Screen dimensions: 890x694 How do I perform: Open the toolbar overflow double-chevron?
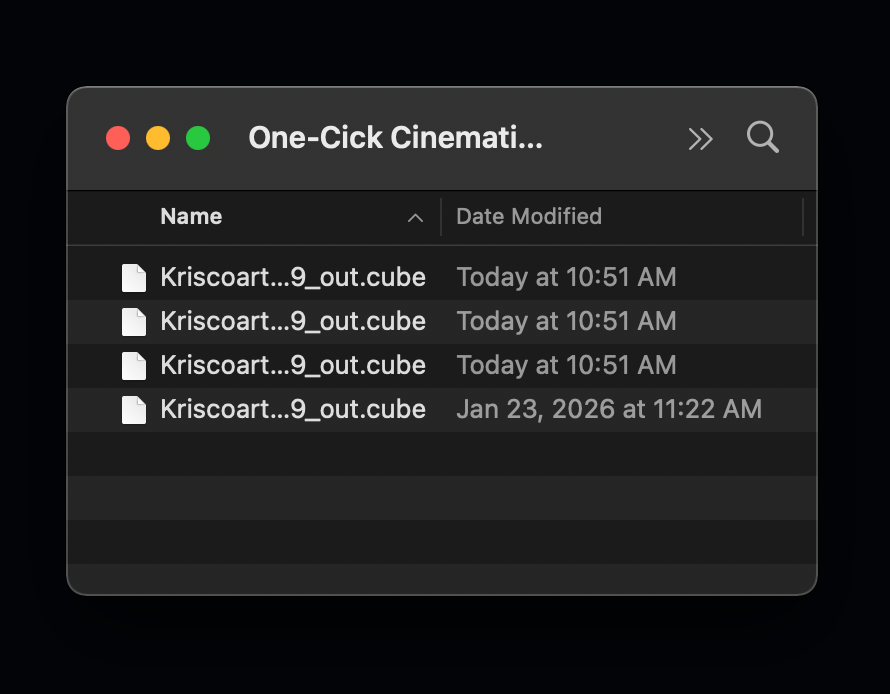pyautogui.click(x=700, y=139)
